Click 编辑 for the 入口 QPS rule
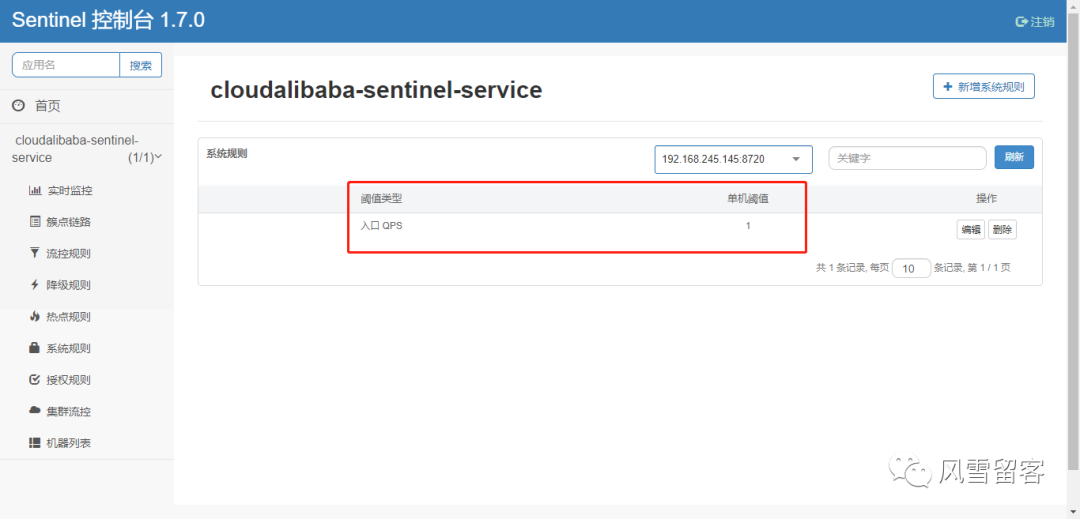1080x519 pixels. (x=970, y=230)
